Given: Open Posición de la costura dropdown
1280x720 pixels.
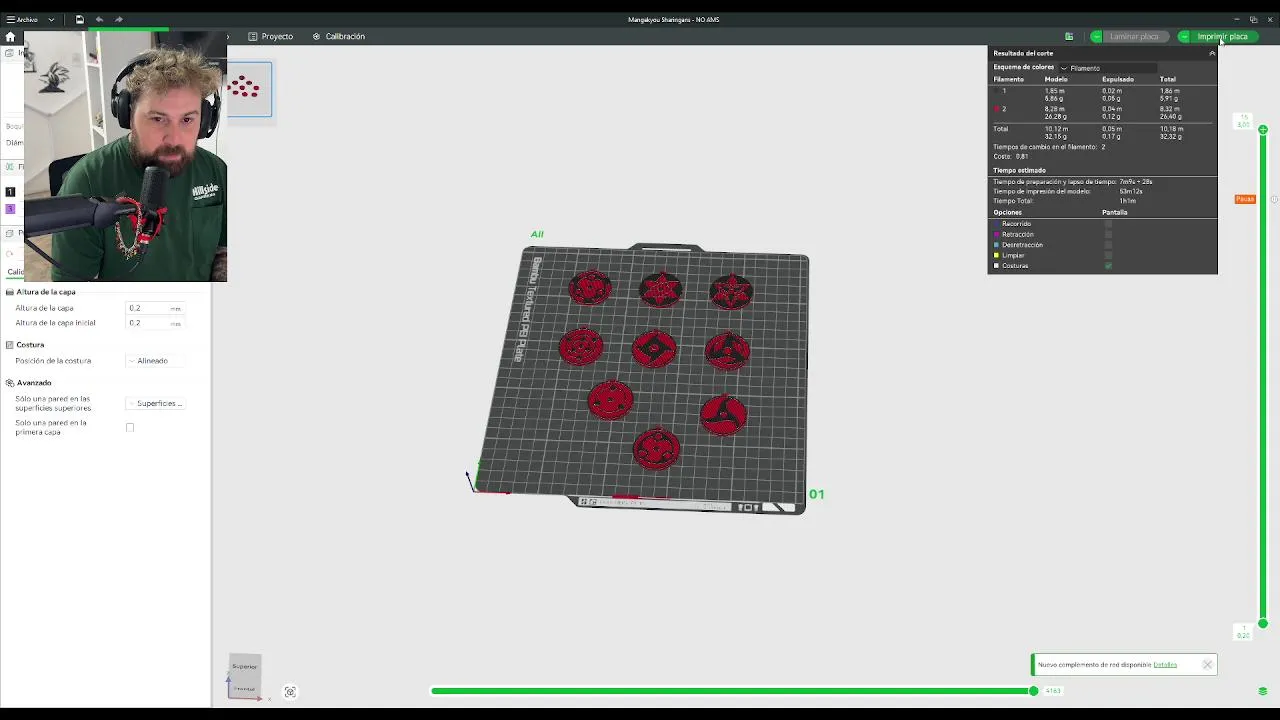Looking at the screenshot, I should (155, 361).
